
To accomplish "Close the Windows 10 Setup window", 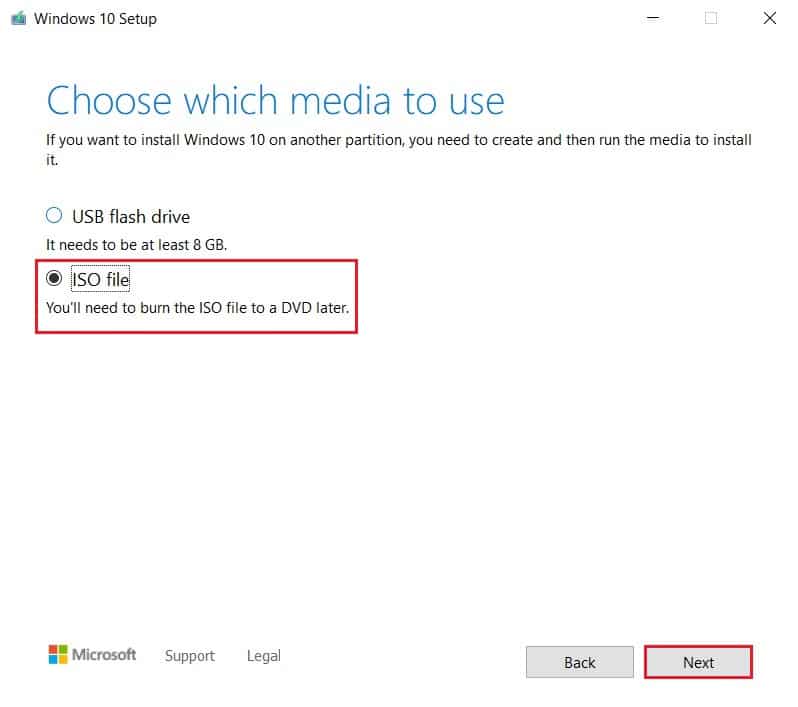I will point(769,18).
